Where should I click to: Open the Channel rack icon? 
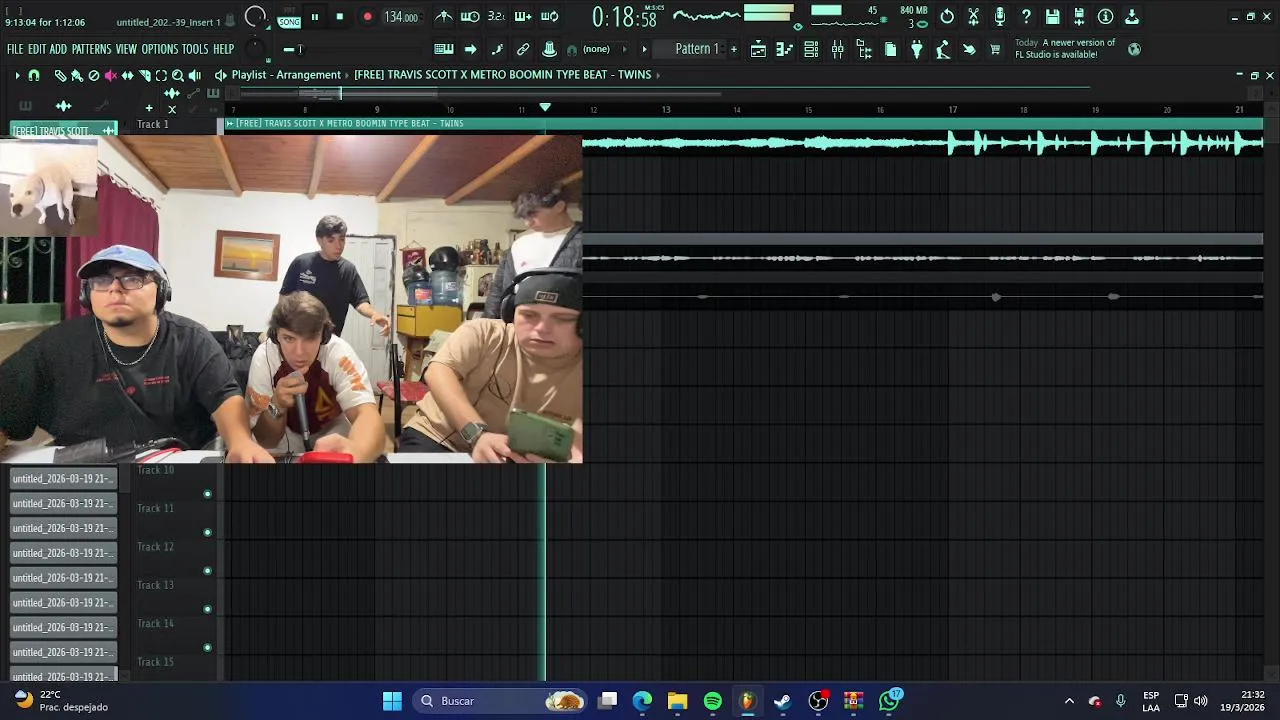811,49
